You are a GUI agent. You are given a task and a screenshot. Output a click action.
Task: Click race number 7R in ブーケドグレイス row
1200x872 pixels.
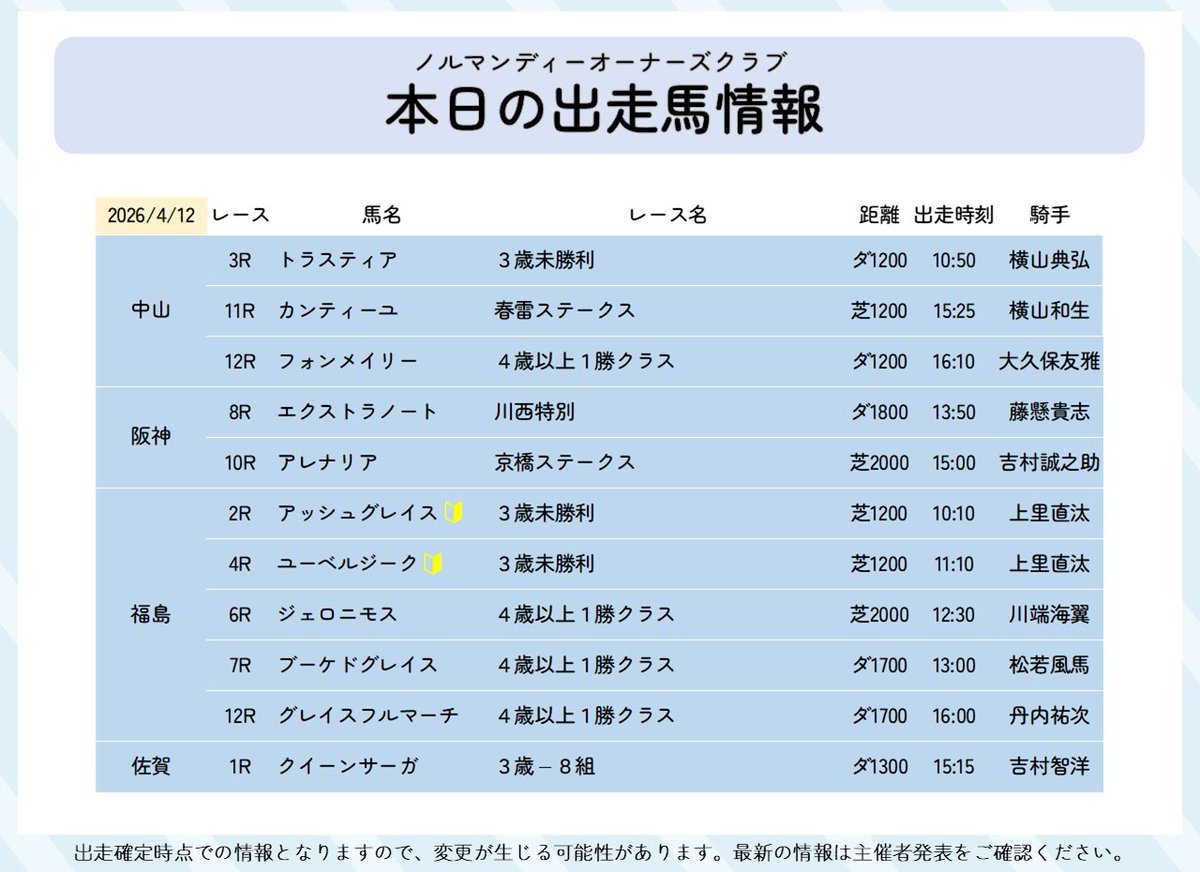click(240, 665)
